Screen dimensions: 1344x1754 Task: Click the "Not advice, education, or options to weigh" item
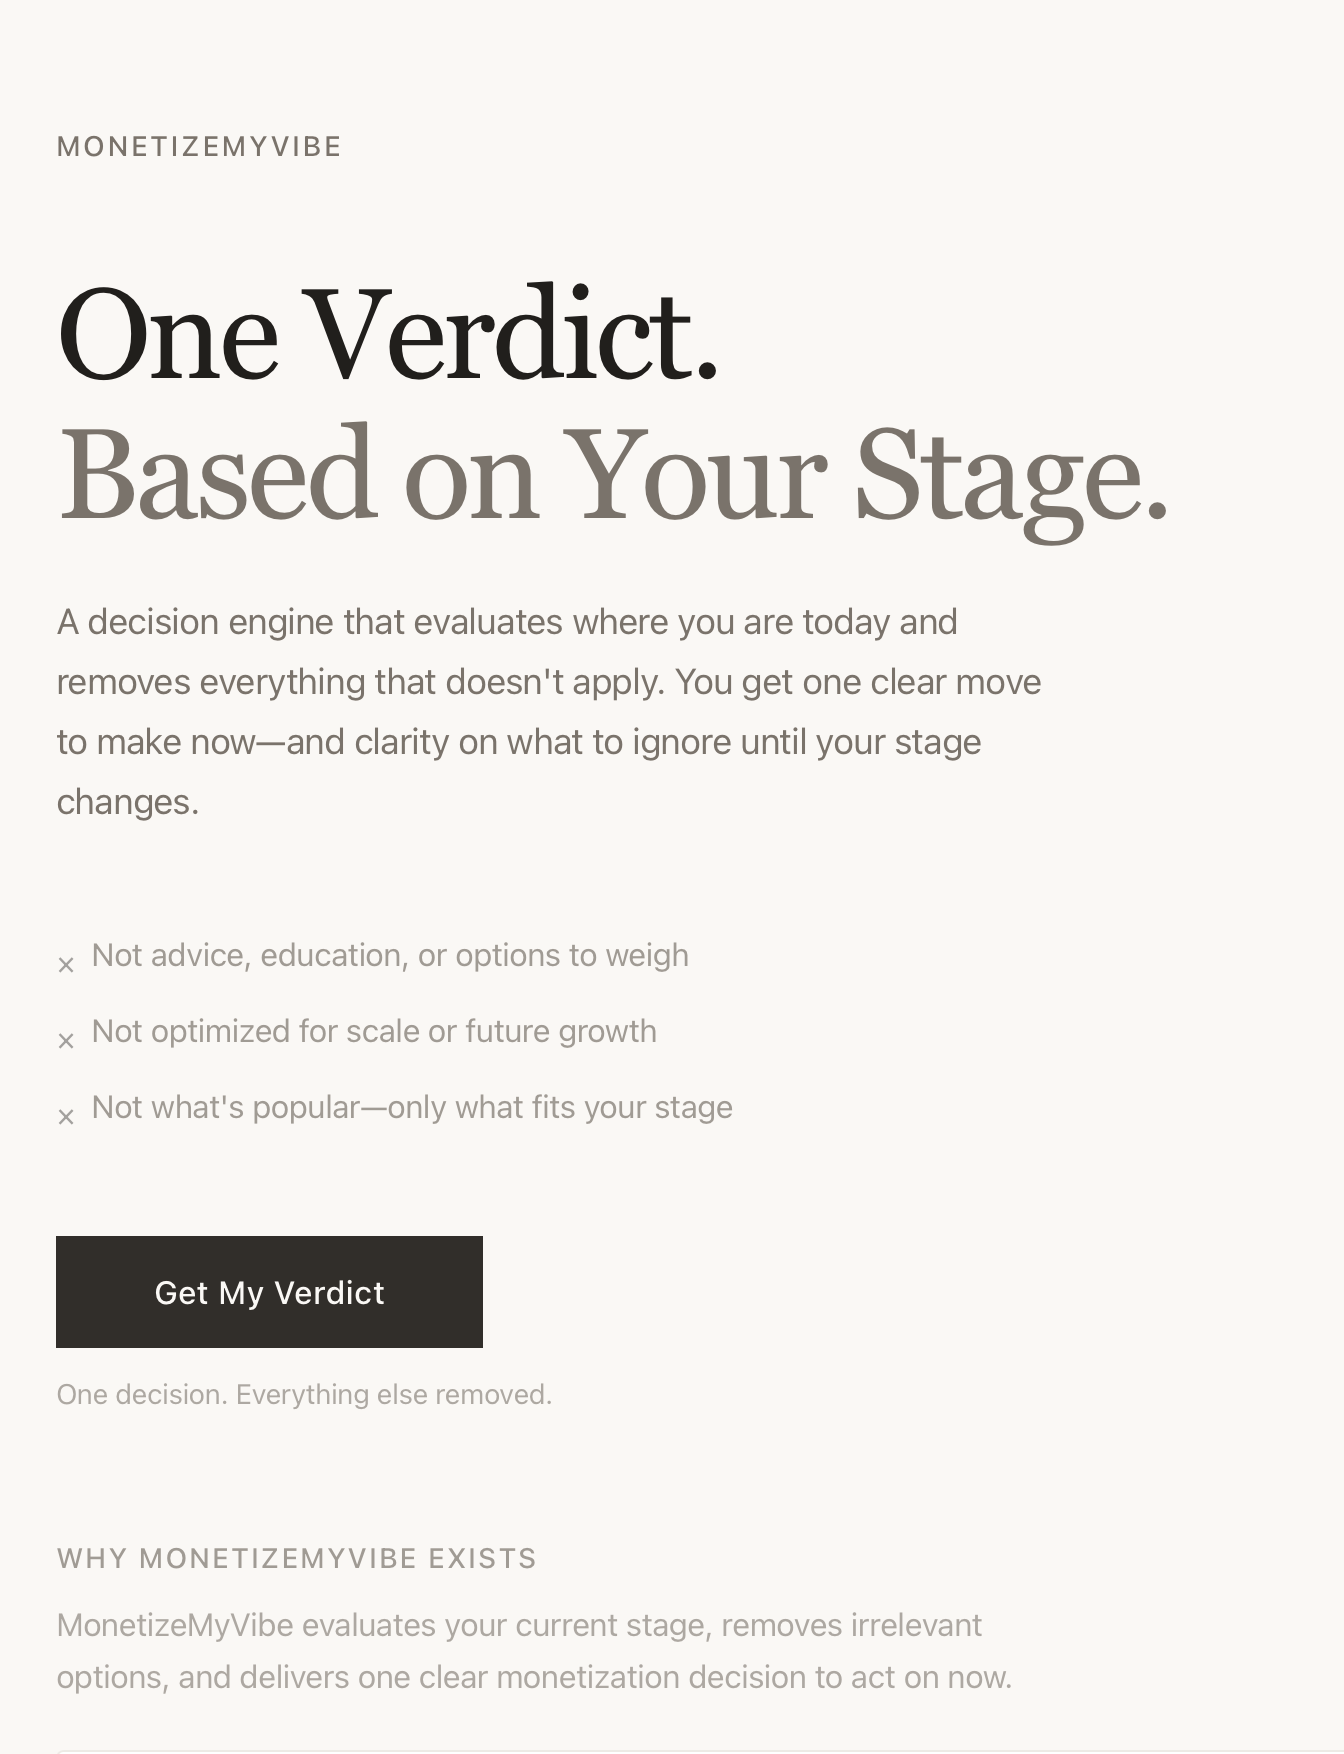[390, 956]
